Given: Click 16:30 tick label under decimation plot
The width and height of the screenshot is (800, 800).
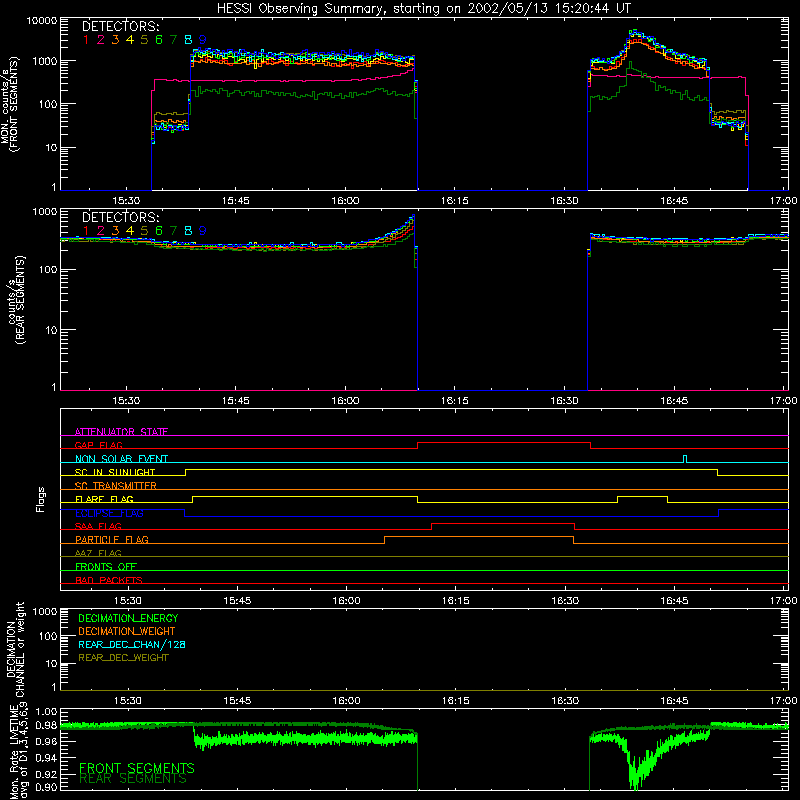Looking at the screenshot, I should pos(565,701).
